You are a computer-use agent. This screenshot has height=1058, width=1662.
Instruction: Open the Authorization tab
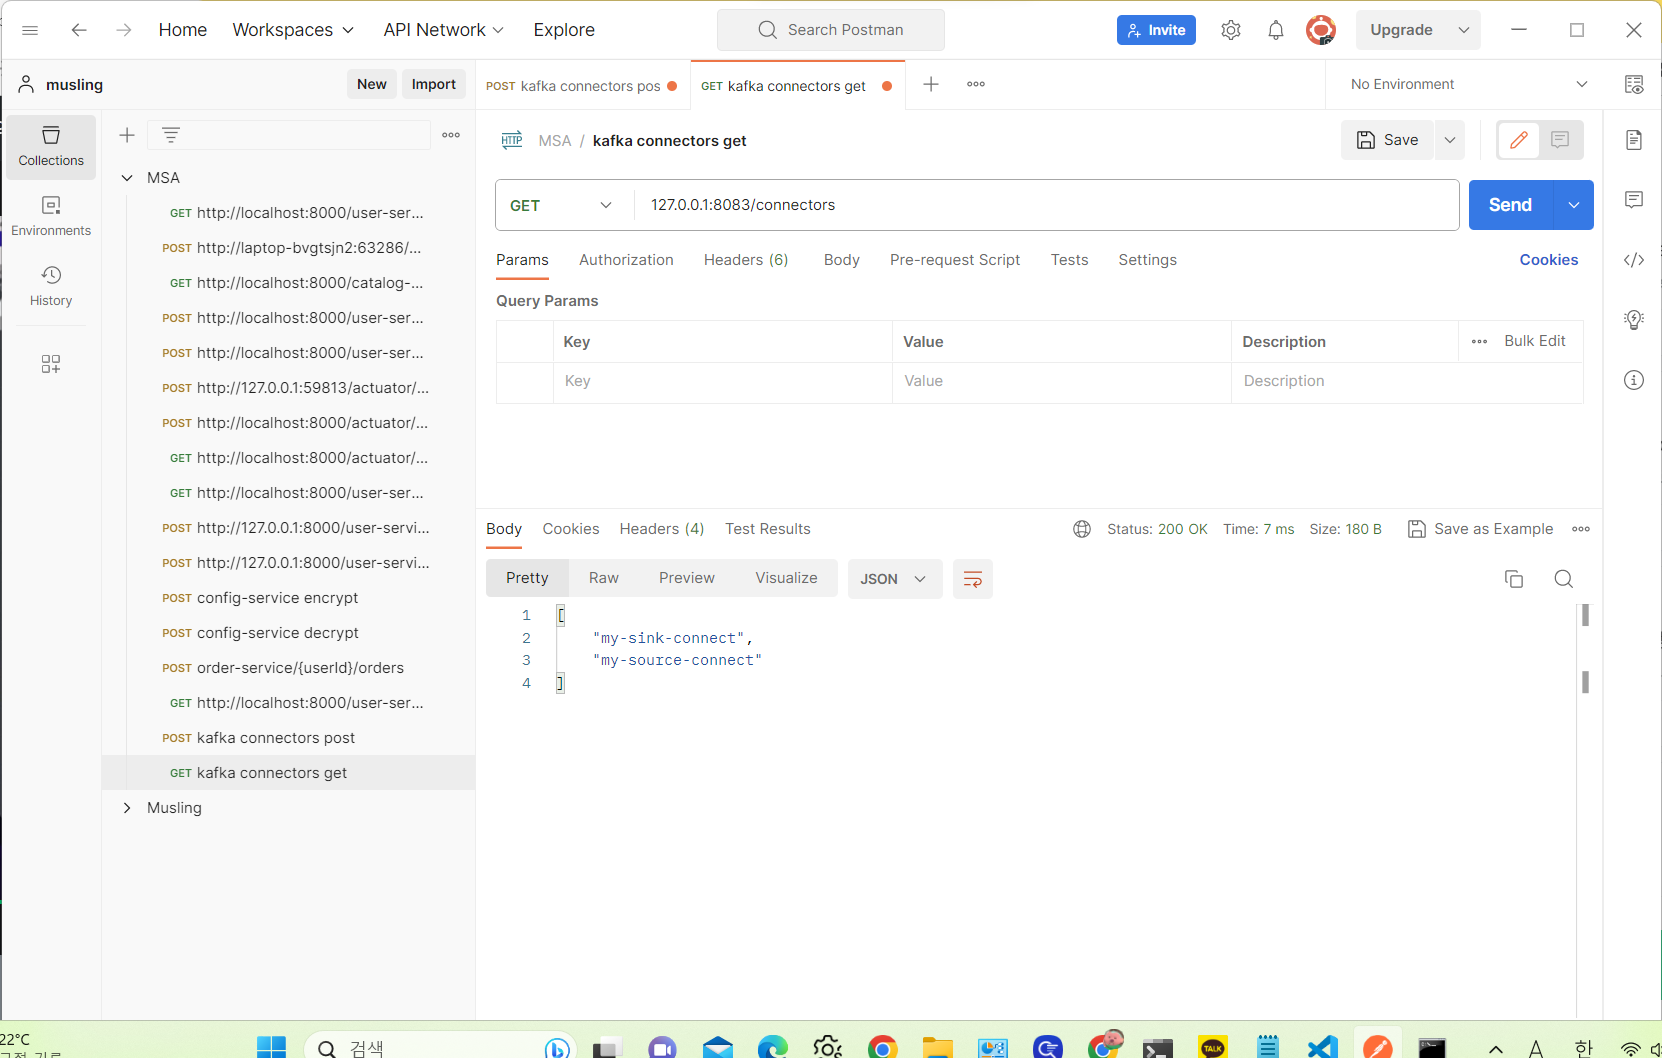(626, 260)
